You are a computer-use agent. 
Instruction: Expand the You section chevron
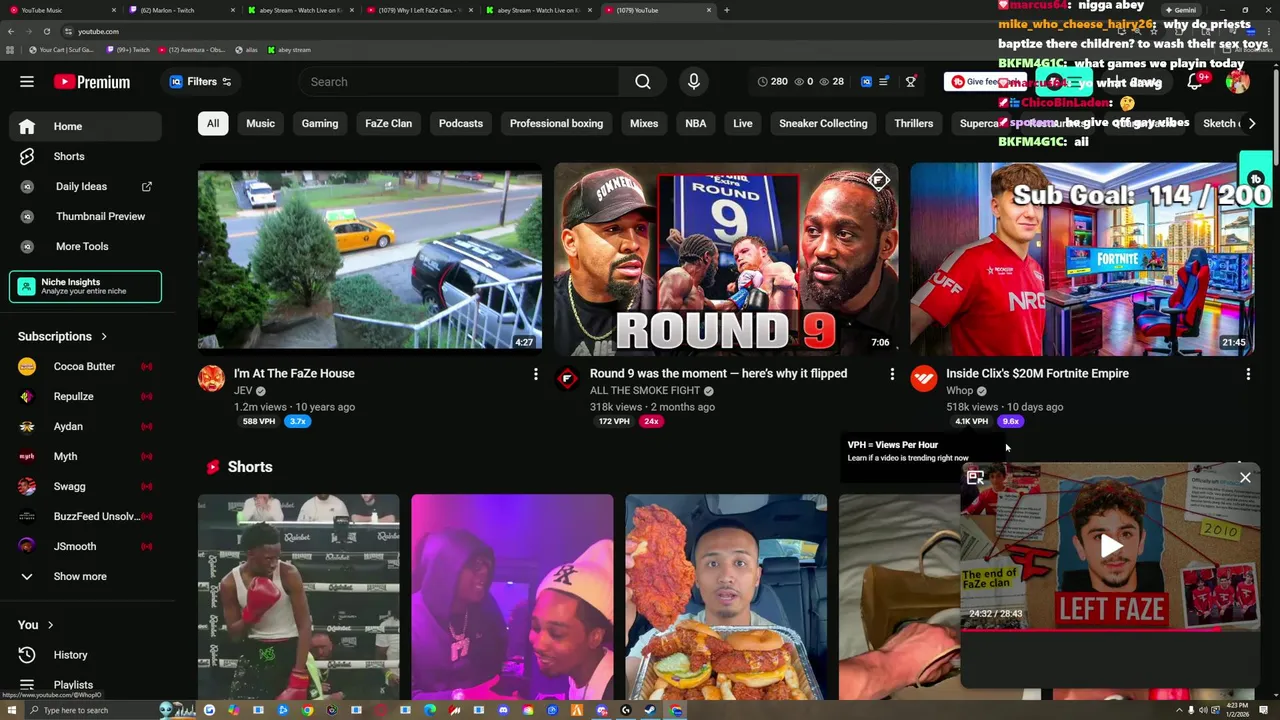click(50, 625)
